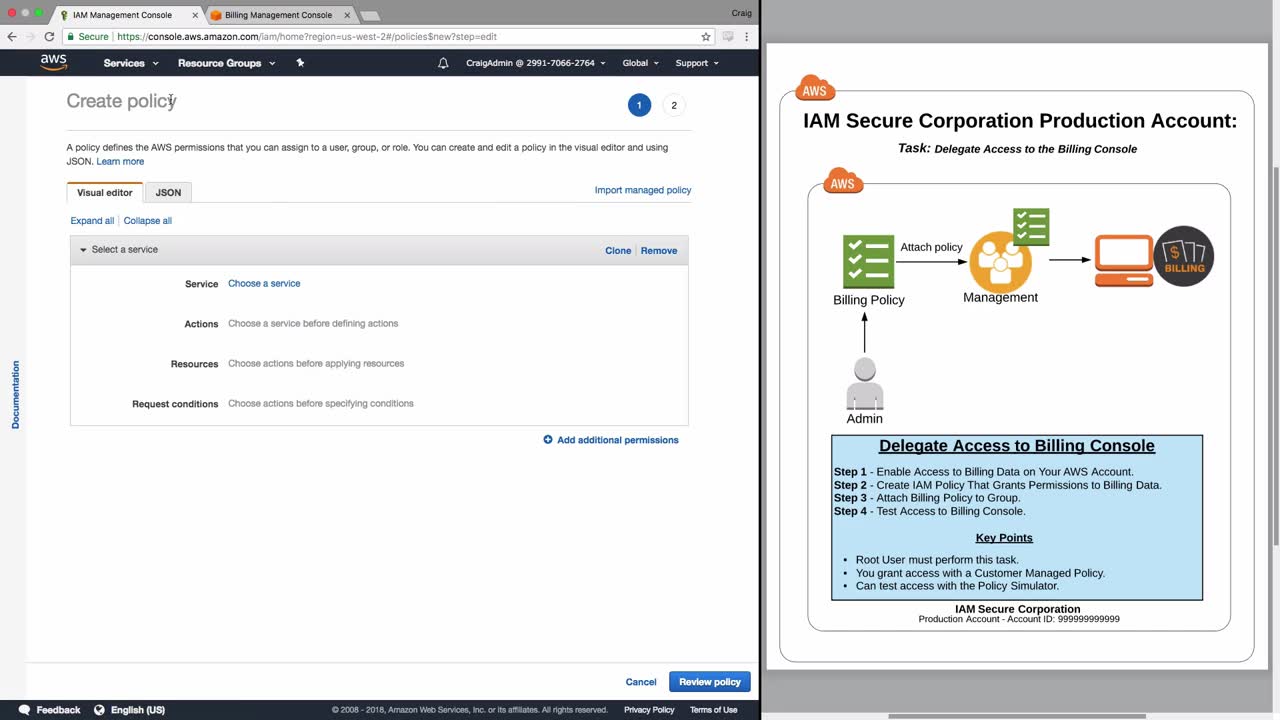Click the Learn more link
The image size is (1280, 720).
[x=120, y=161]
